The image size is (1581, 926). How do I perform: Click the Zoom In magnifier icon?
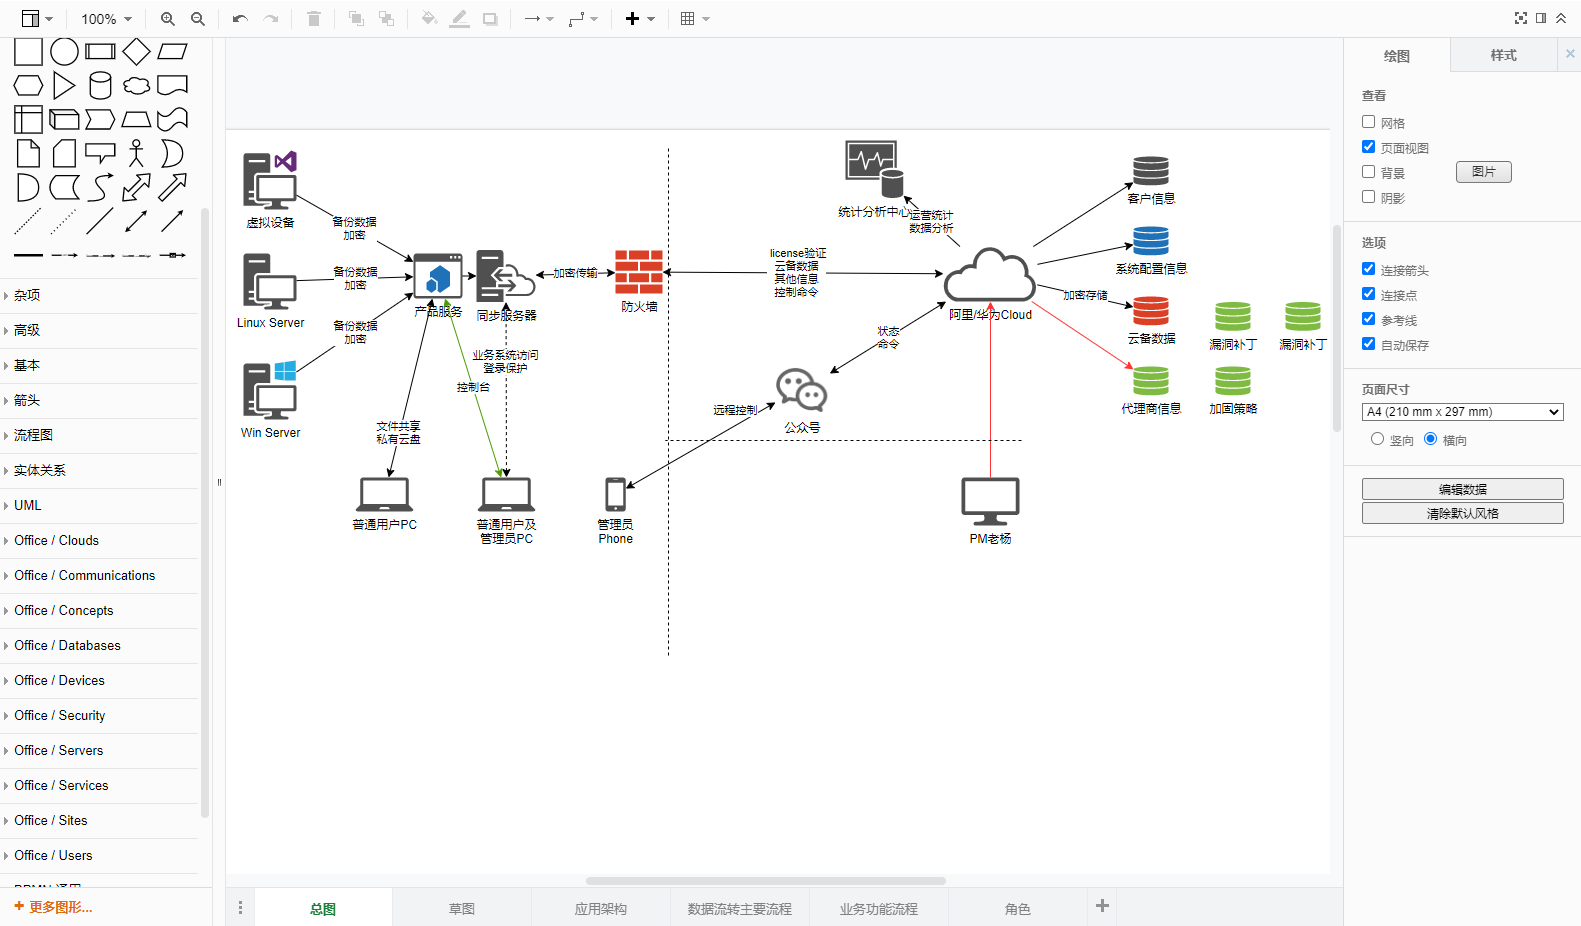tap(168, 19)
